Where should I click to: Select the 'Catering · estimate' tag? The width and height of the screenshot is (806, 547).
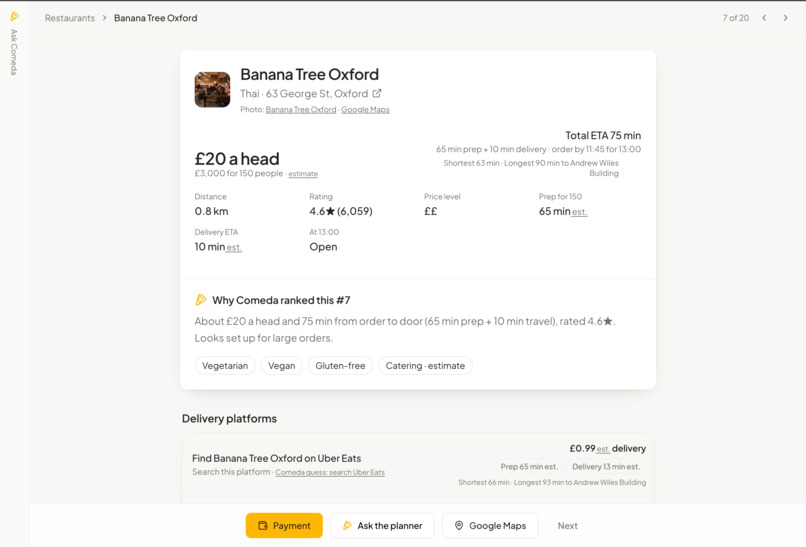point(425,366)
